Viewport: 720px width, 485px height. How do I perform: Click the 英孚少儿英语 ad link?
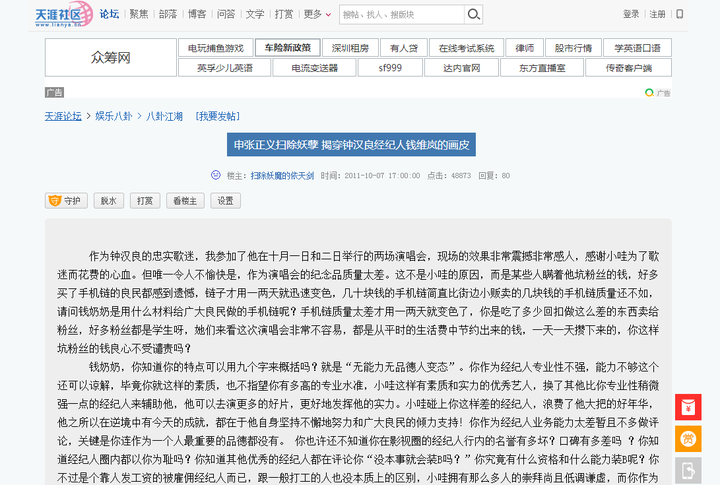click(x=225, y=68)
